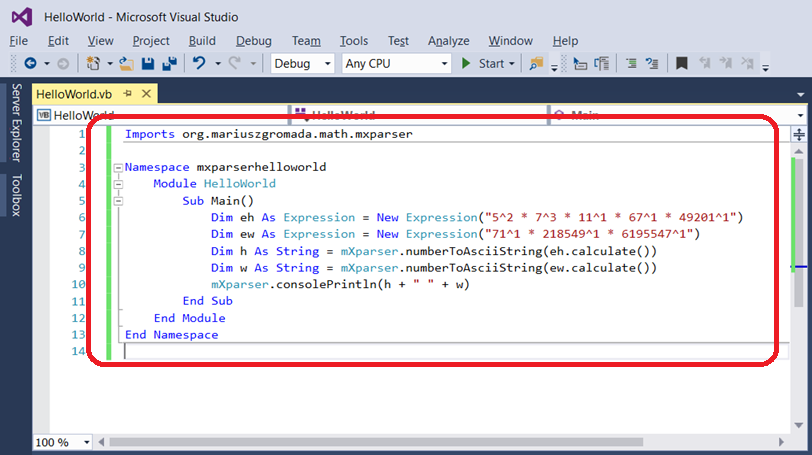The height and width of the screenshot is (455, 812).
Task: Click the New Project toolbar icon
Action: (93, 64)
